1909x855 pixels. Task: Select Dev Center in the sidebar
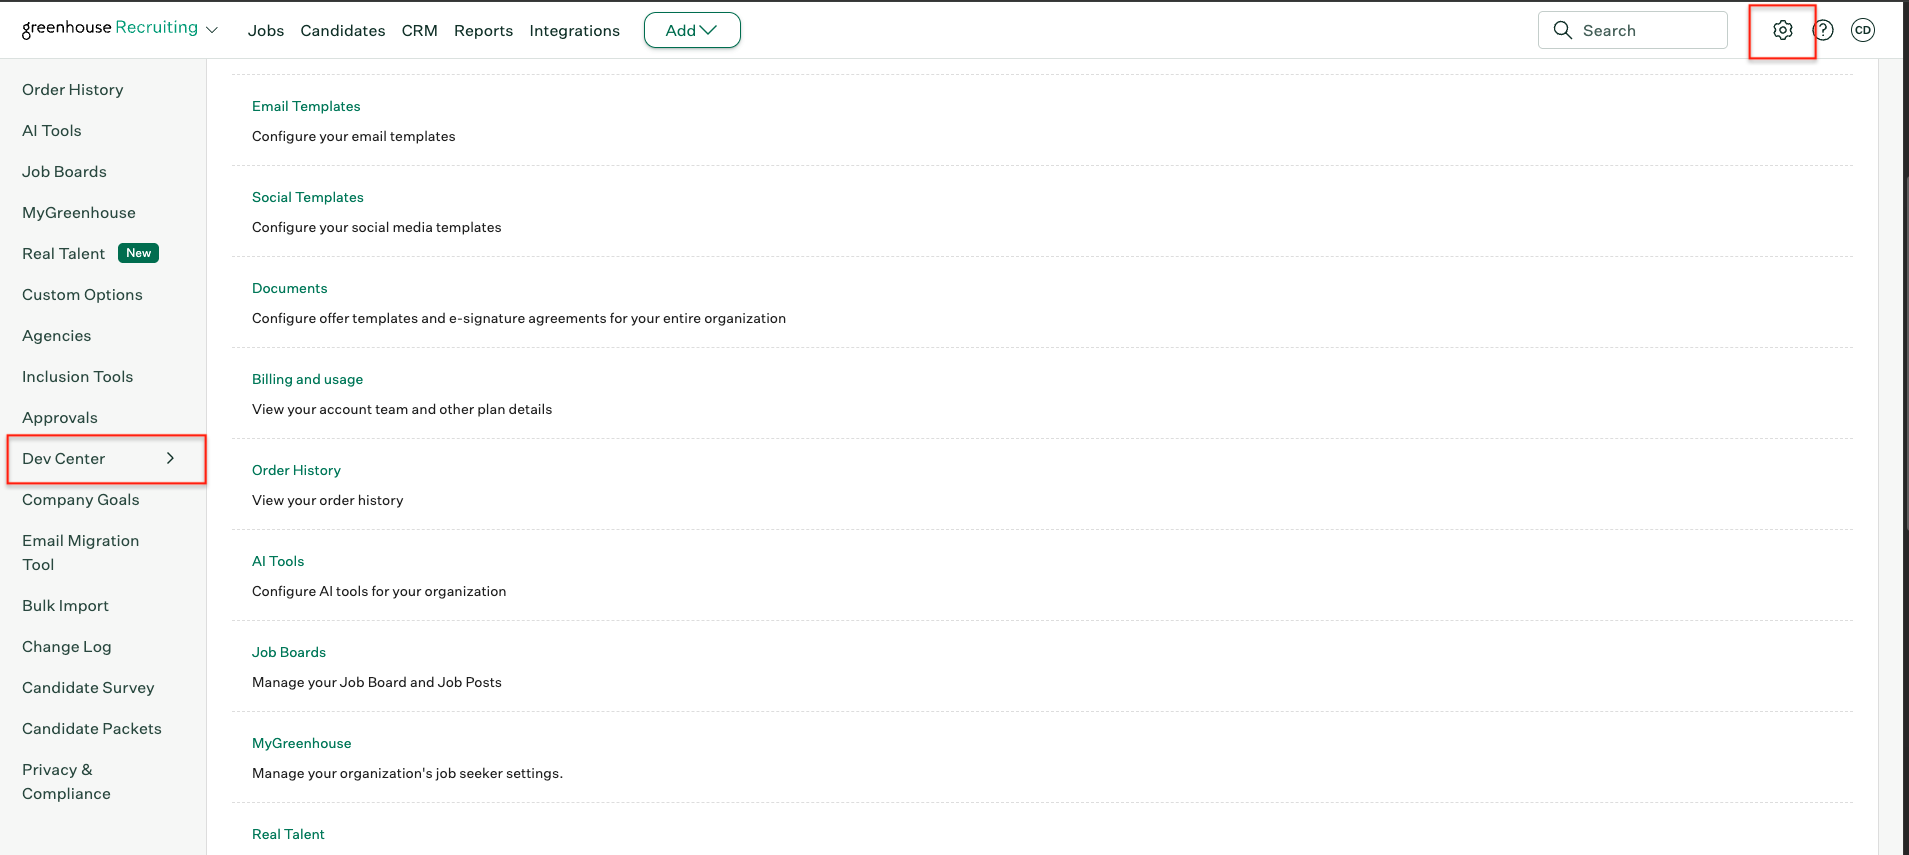[63, 459]
